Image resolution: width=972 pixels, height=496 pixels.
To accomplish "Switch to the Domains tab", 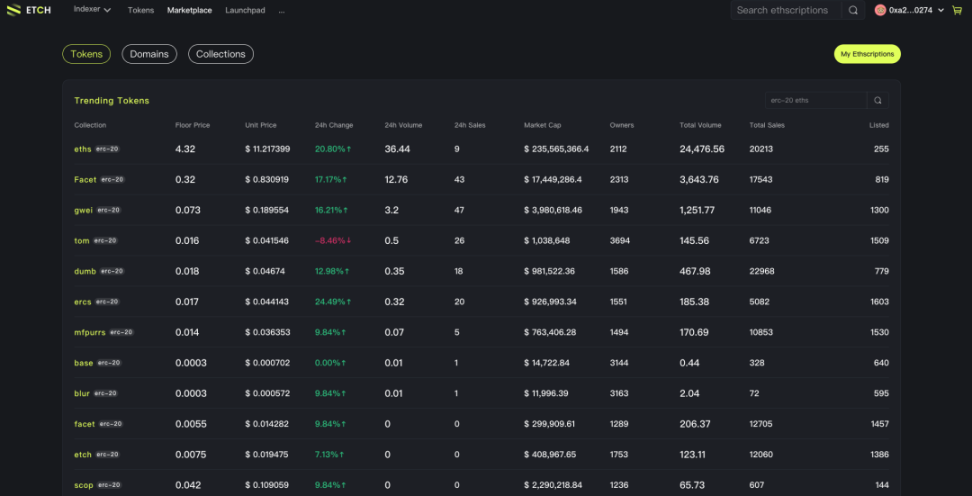I will coord(149,54).
